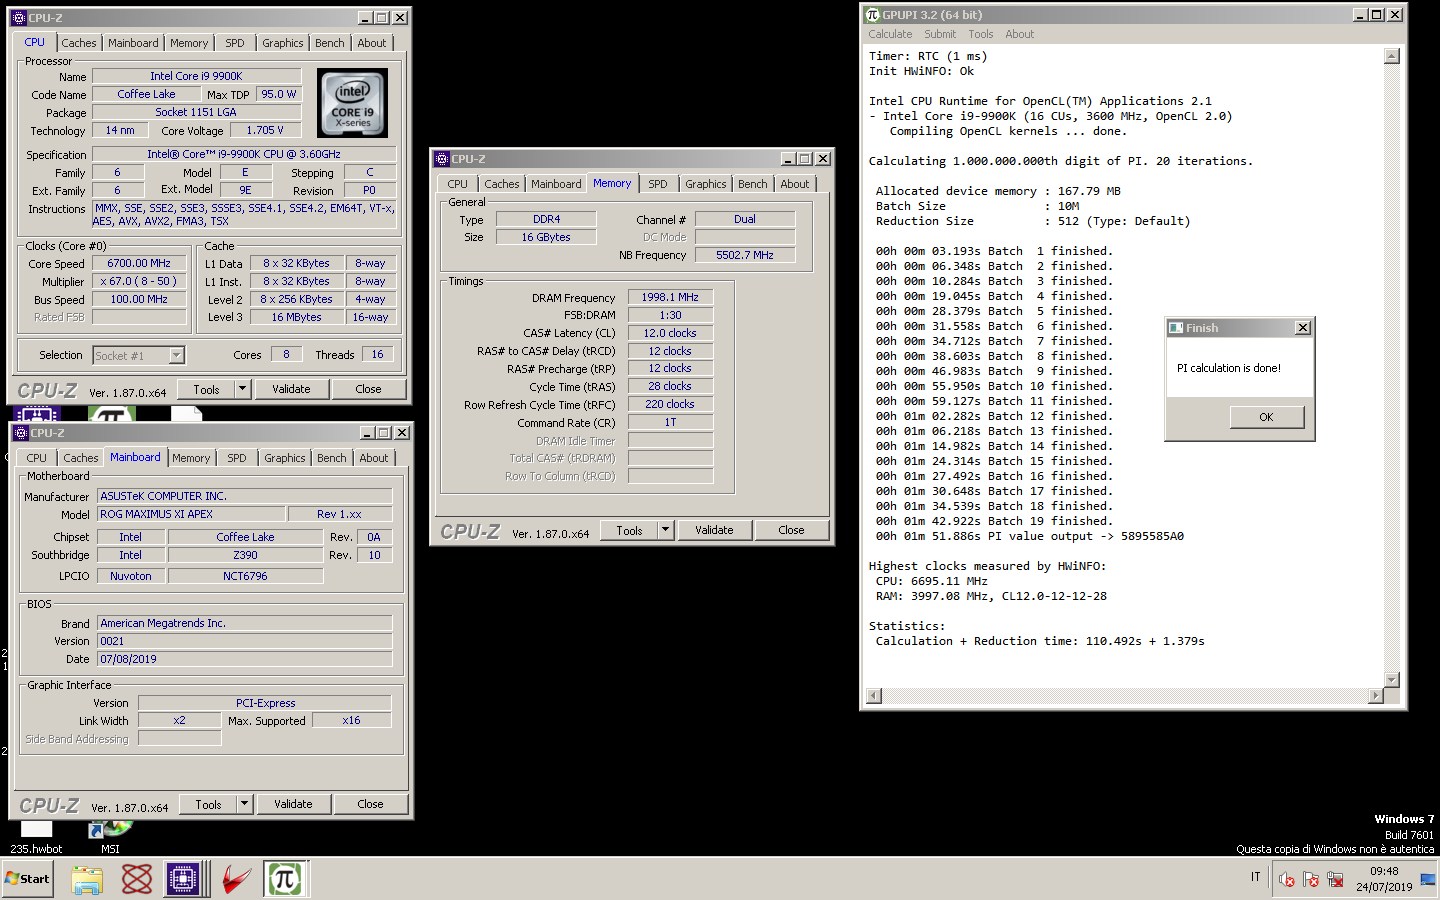
Task: Click the Close X of the Finish dialog
Action: 1302,328
